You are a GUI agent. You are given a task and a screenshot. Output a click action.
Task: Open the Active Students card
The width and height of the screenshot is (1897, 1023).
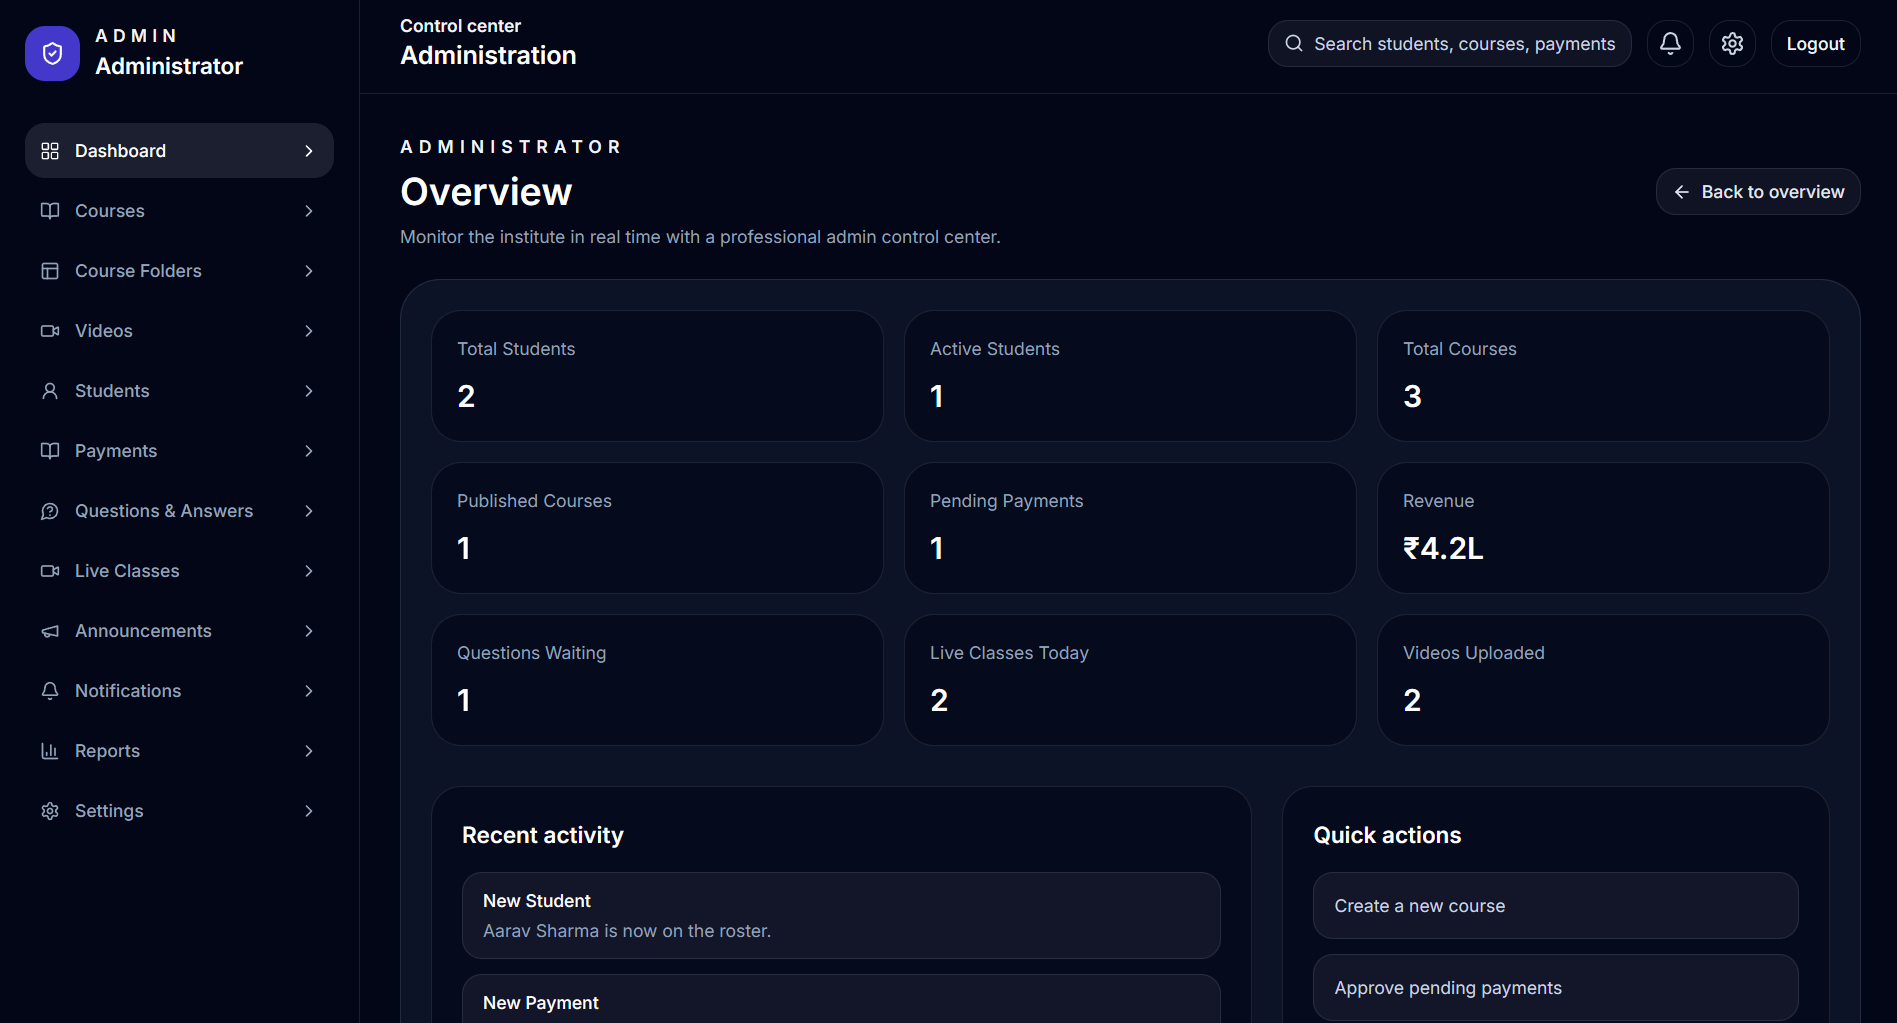coord(1130,376)
